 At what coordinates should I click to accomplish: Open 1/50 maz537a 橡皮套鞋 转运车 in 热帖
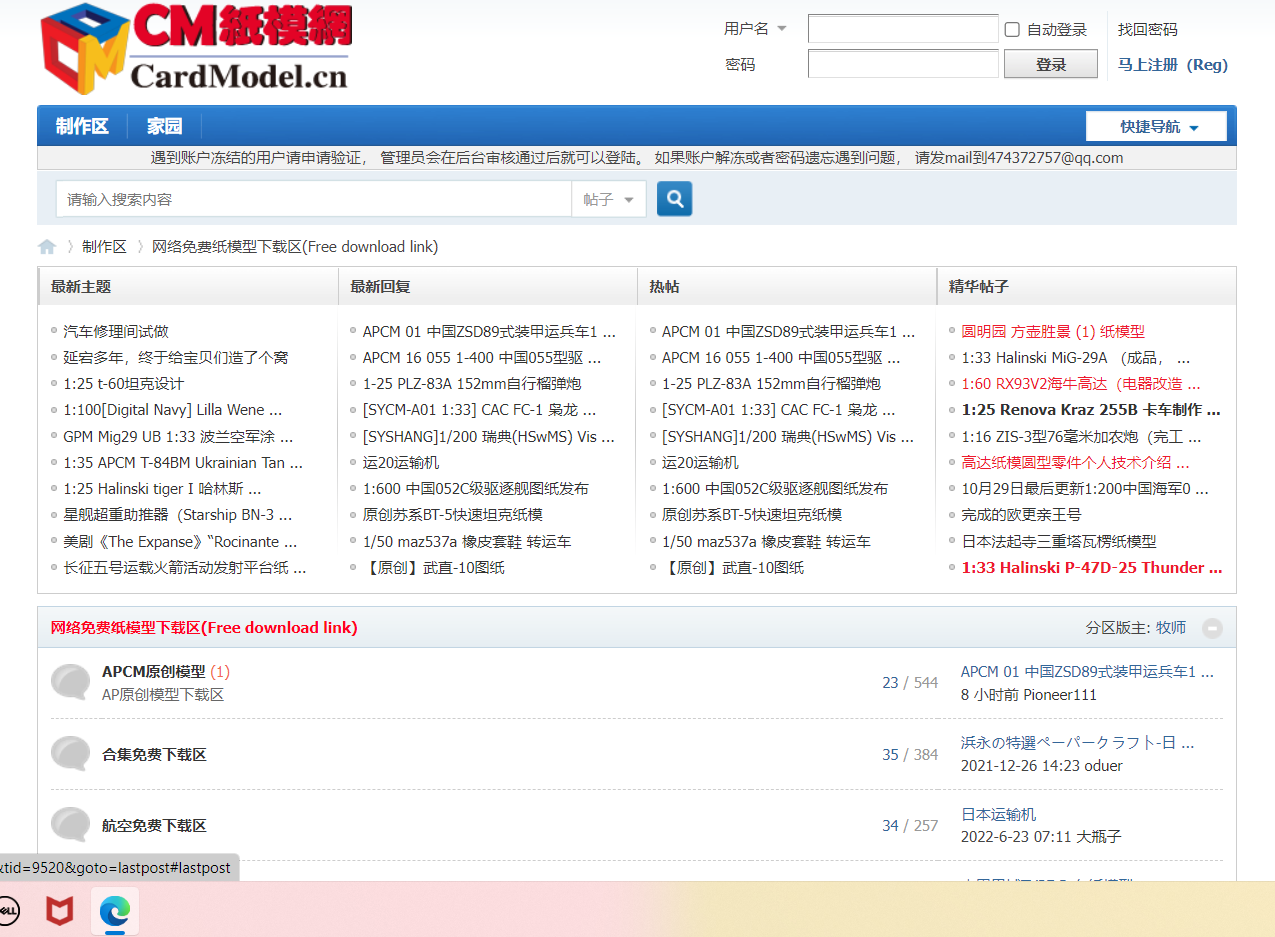(x=766, y=541)
